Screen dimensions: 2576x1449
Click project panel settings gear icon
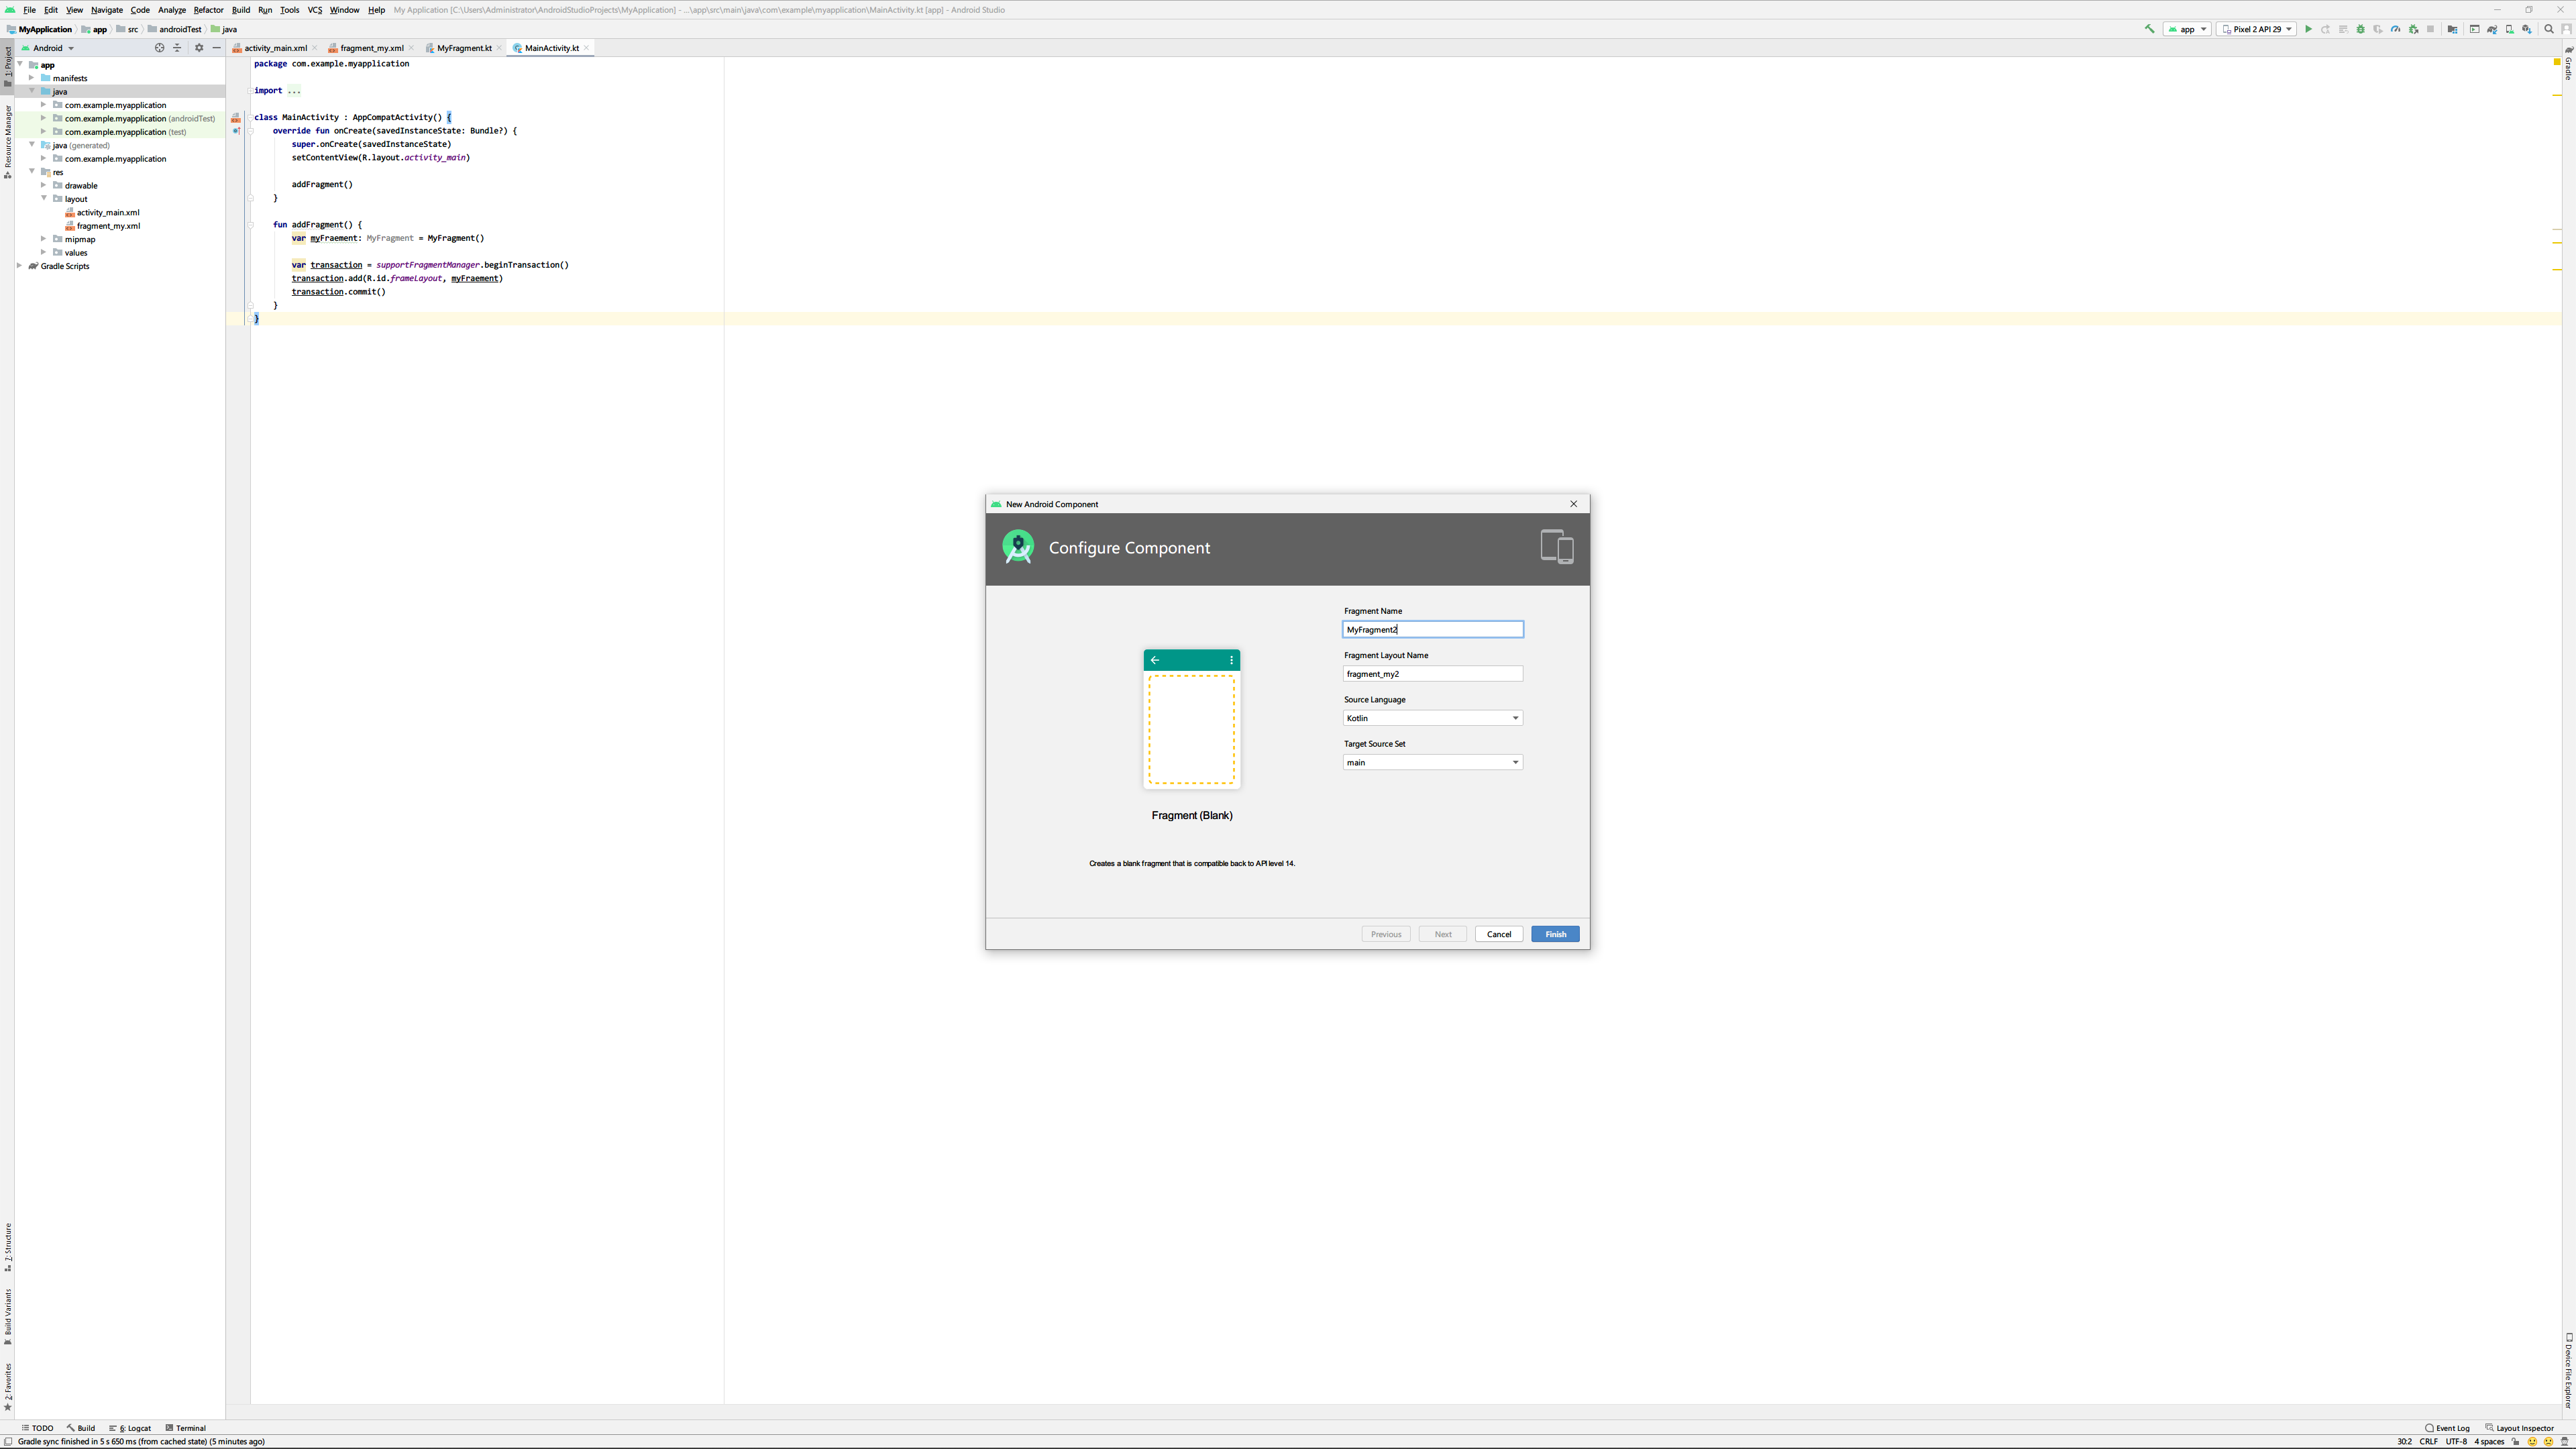tap(198, 48)
